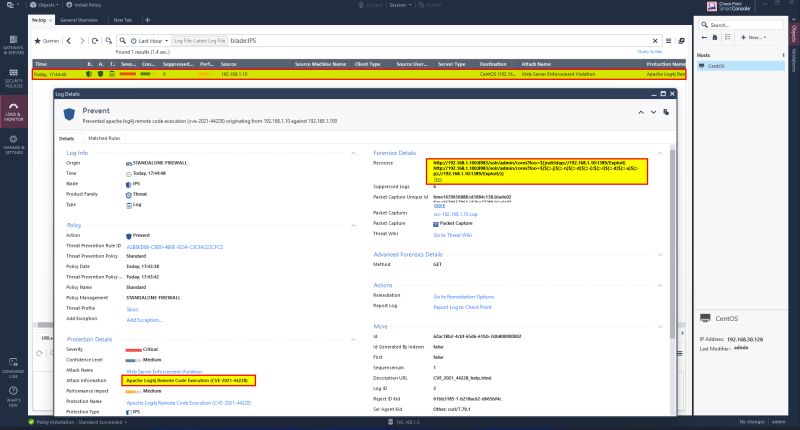Collapse the Advanced Forensics Details section
Screen dimensions: 800x430
coord(660,254)
